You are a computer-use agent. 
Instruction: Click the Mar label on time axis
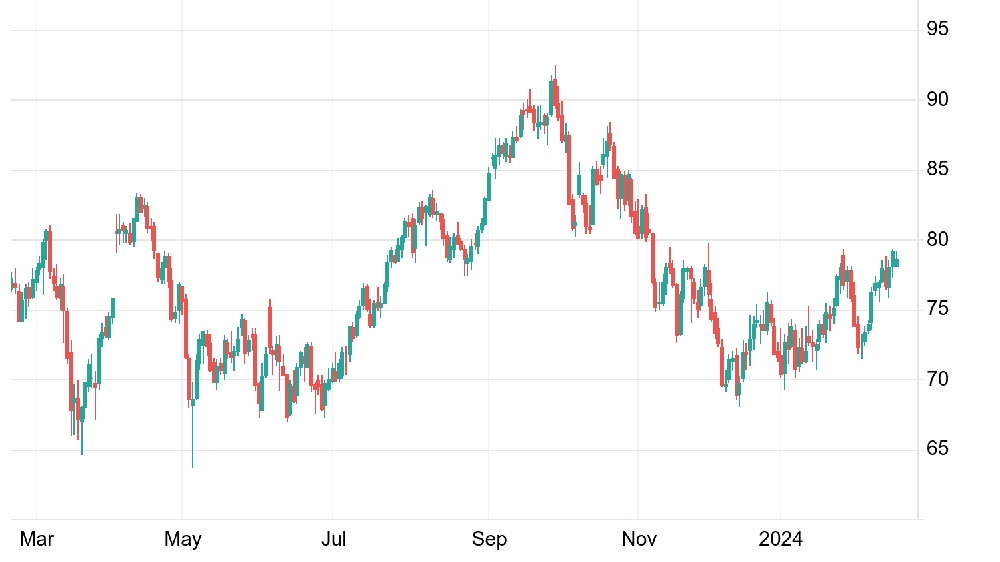tap(36, 539)
